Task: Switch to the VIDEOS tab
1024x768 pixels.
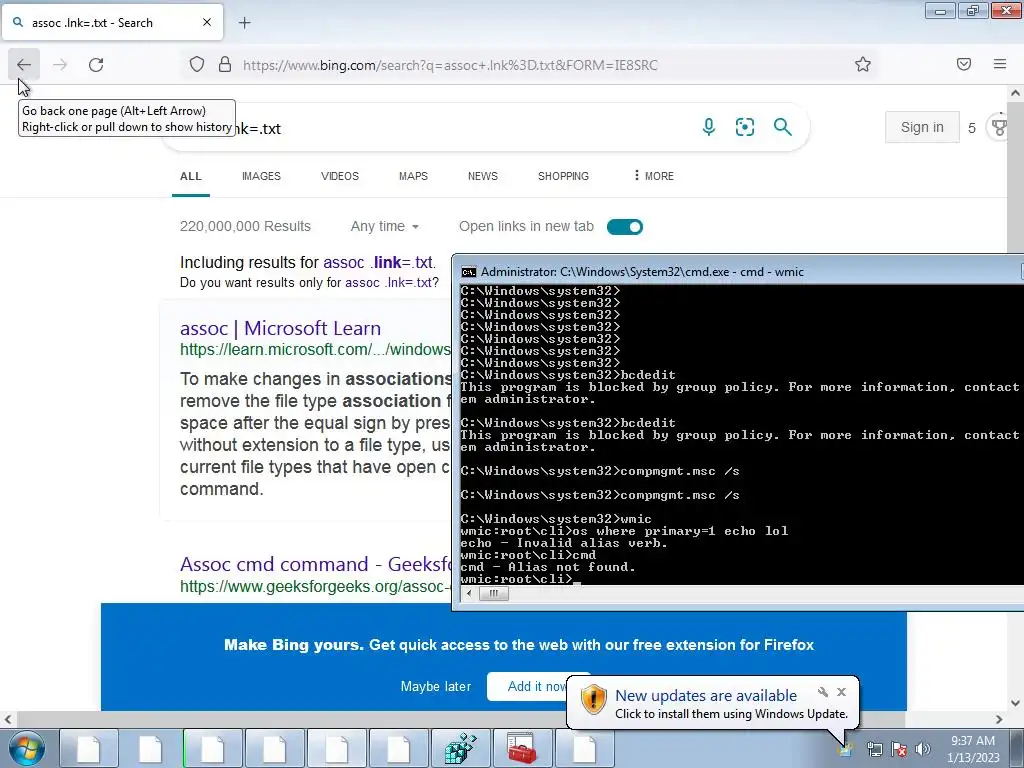Action: point(340,176)
